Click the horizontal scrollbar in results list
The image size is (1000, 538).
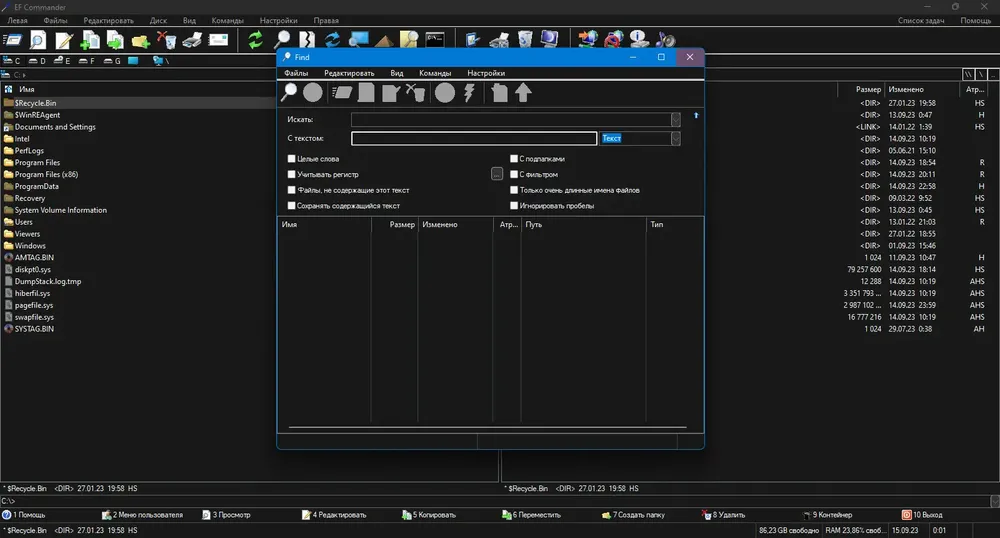point(487,427)
